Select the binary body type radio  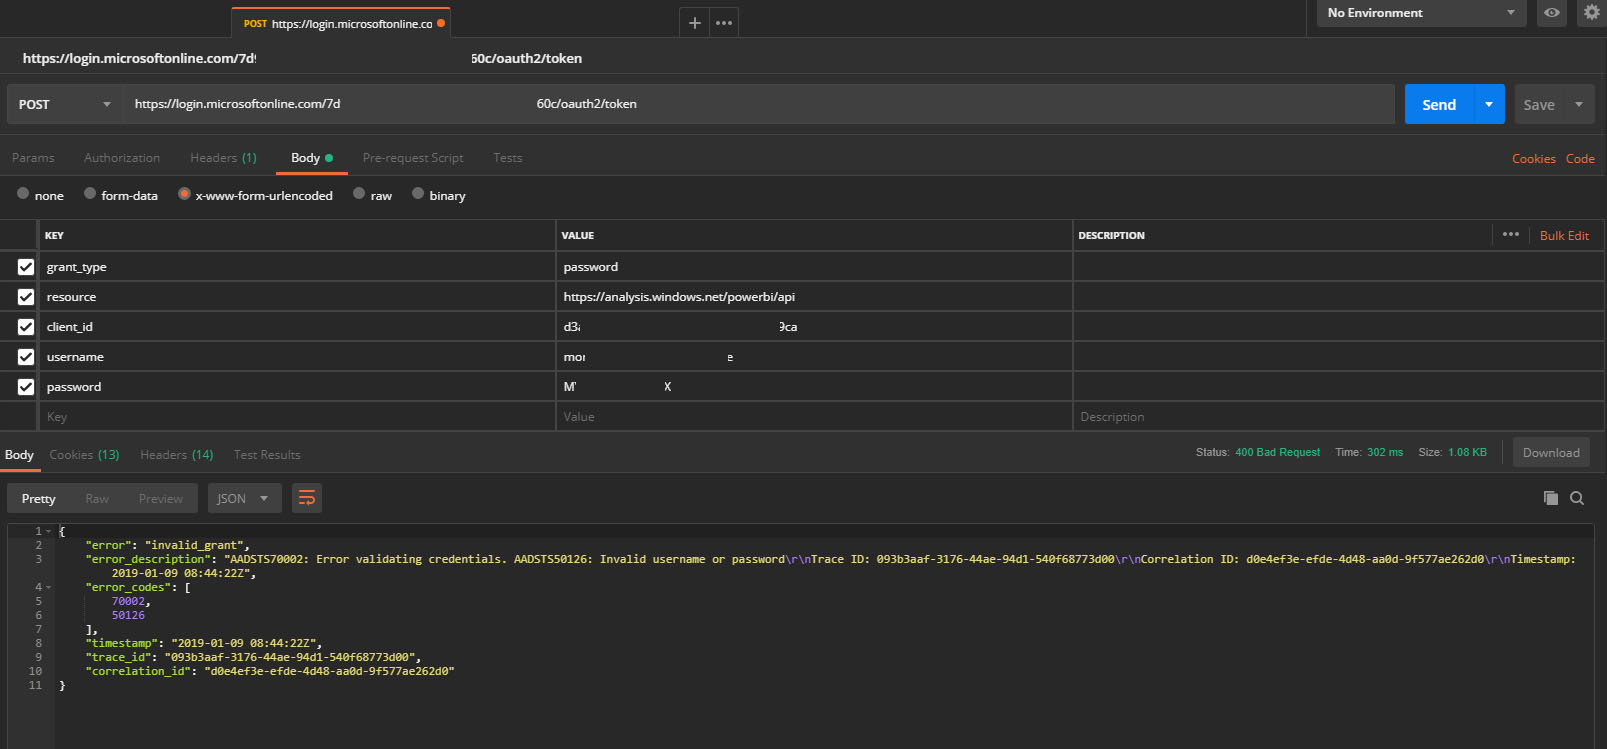[418, 194]
